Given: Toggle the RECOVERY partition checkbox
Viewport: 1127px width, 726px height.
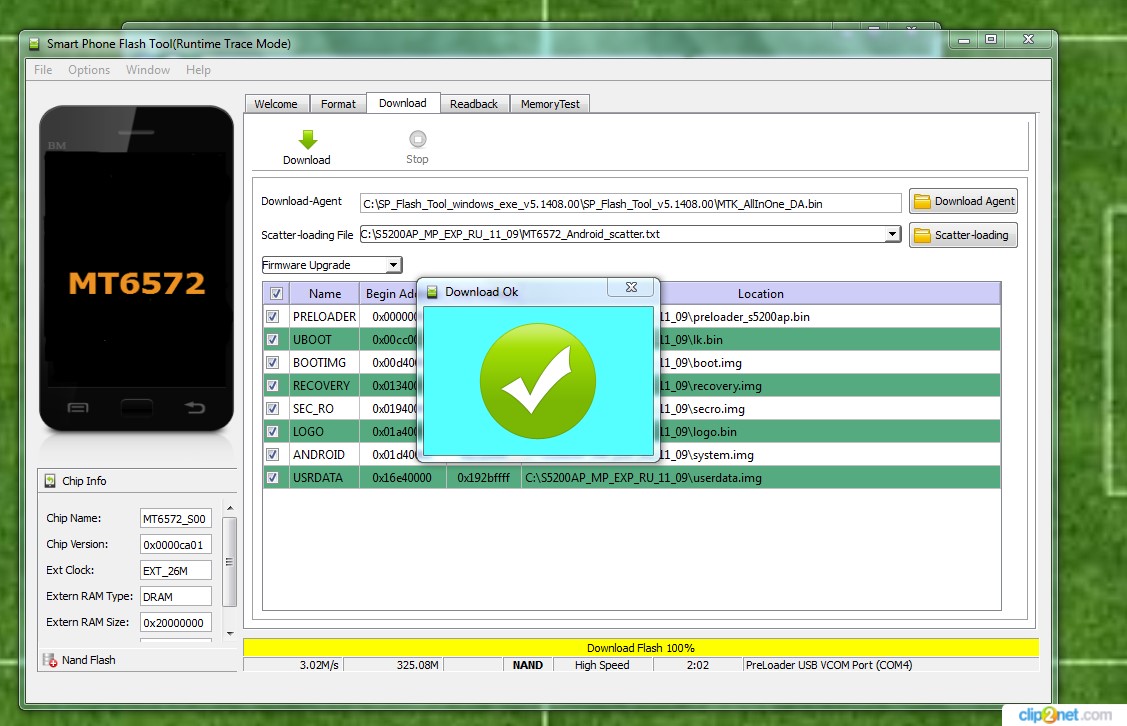Looking at the screenshot, I should point(272,386).
